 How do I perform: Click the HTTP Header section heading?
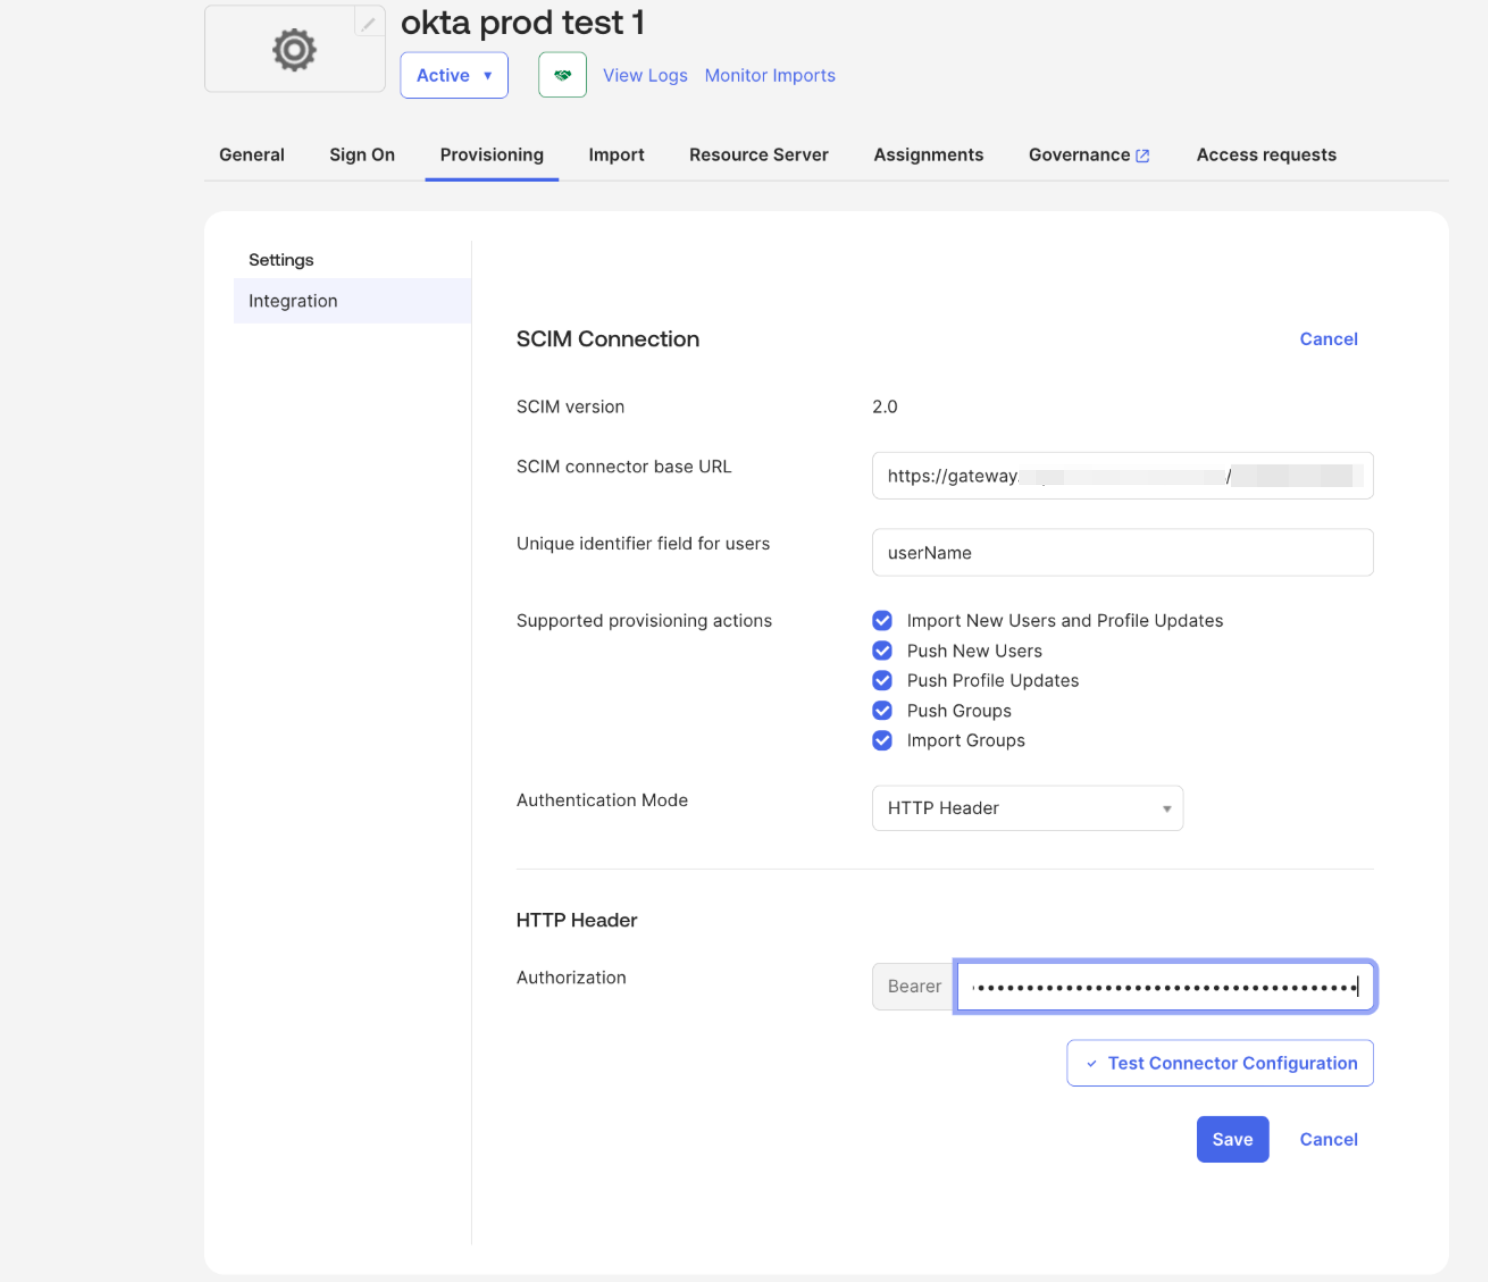(577, 920)
